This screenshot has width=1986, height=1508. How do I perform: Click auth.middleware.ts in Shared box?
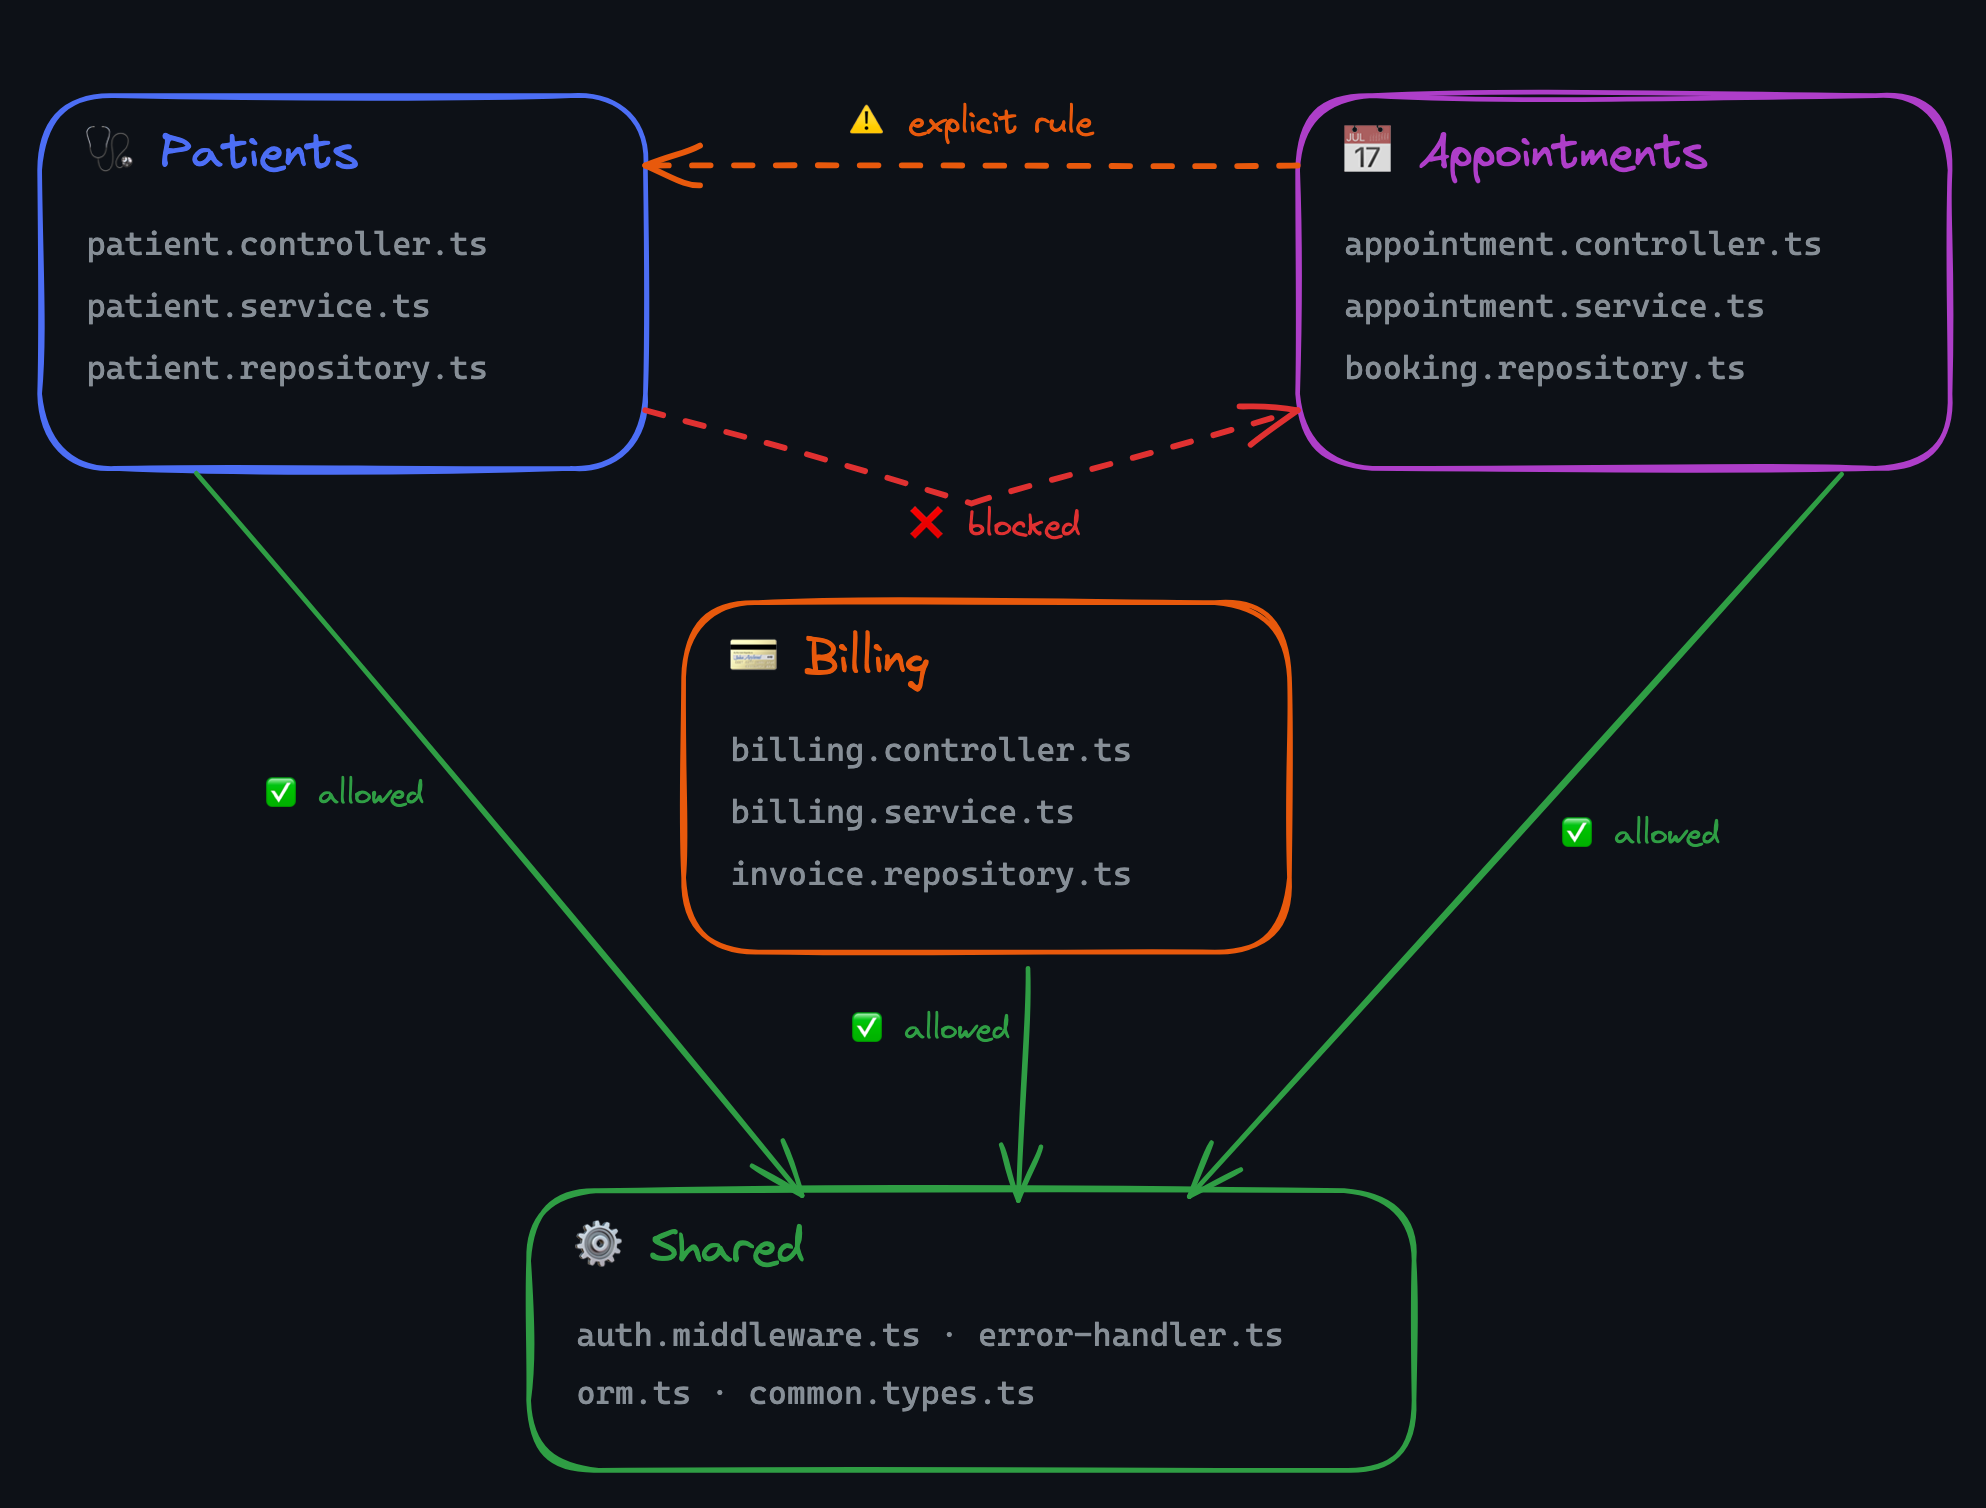point(748,1335)
